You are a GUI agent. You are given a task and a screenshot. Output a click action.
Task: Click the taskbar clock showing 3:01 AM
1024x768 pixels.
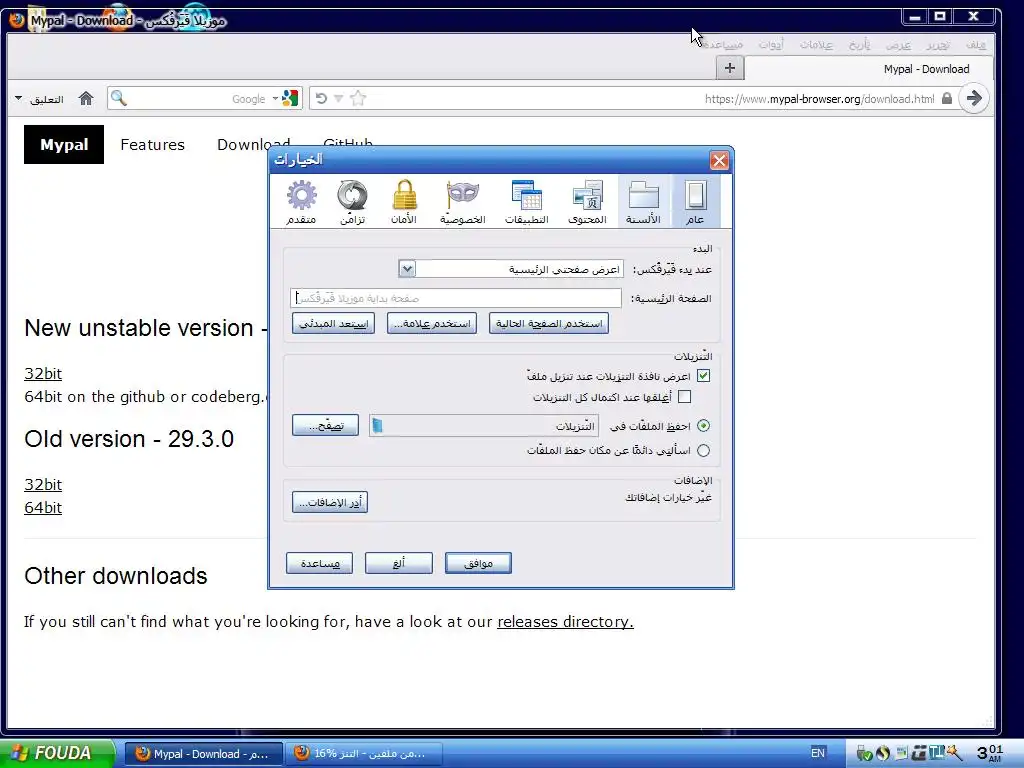pos(989,753)
